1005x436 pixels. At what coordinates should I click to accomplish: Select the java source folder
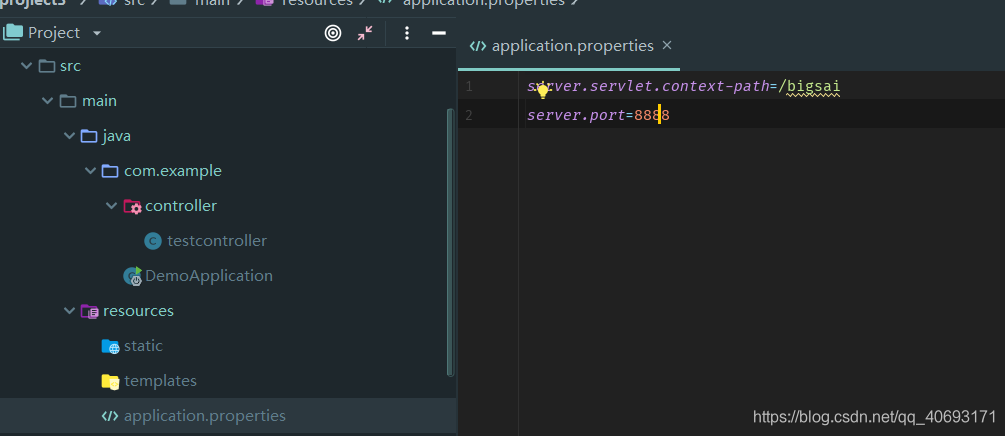coord(117,136)
